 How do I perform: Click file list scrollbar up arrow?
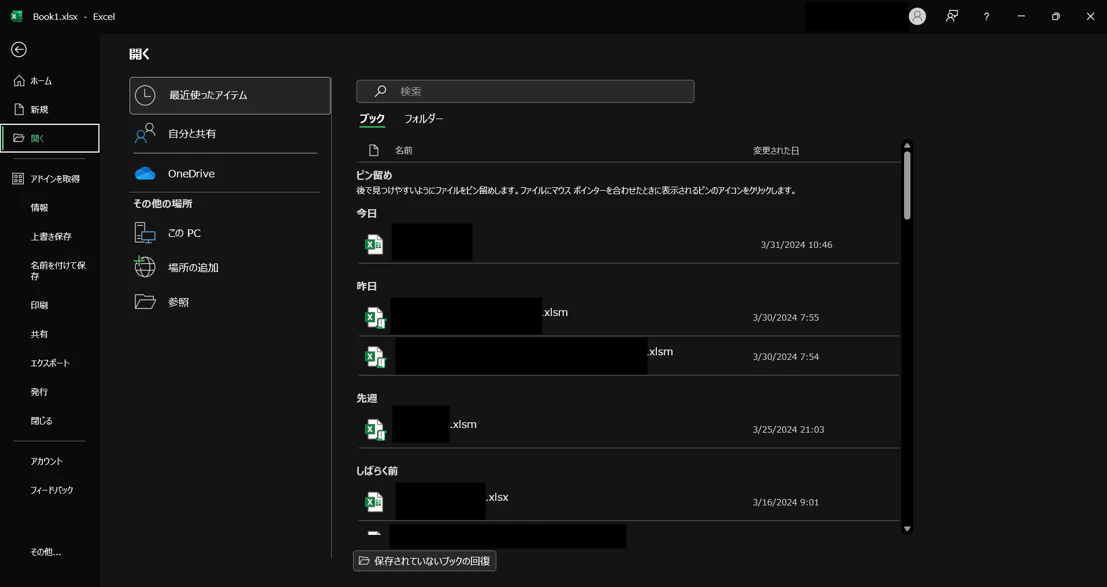[x=907, y=146]
